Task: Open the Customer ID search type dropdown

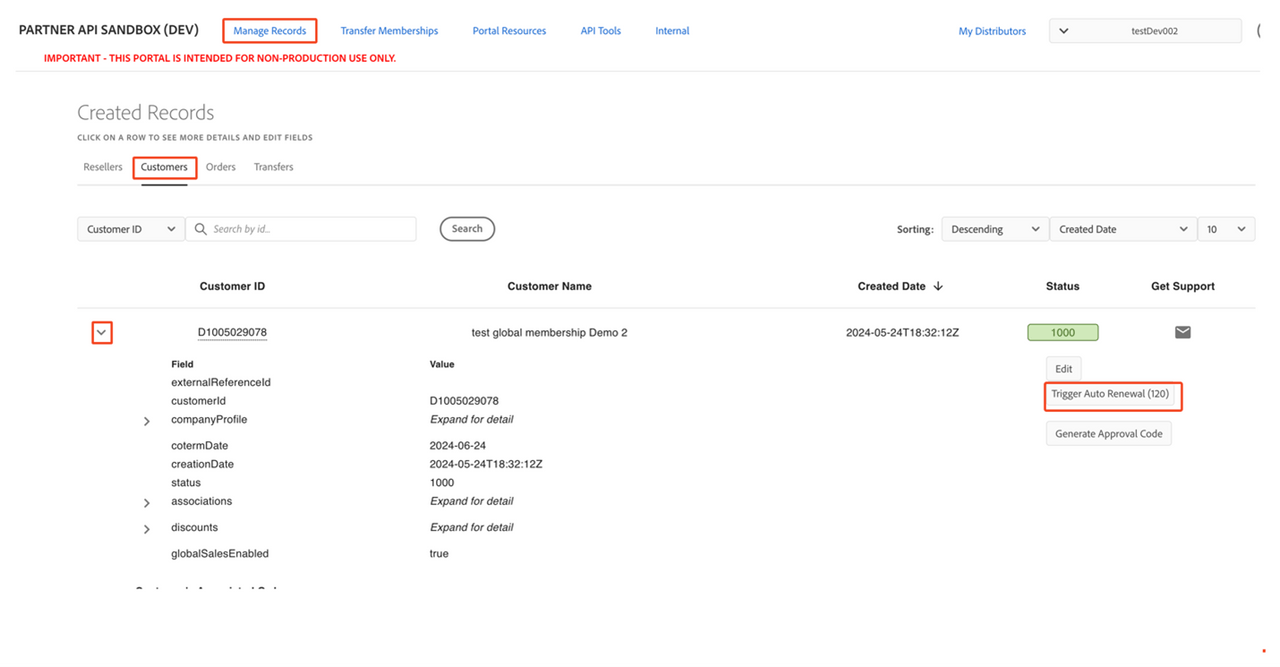Action: point(130,229)
